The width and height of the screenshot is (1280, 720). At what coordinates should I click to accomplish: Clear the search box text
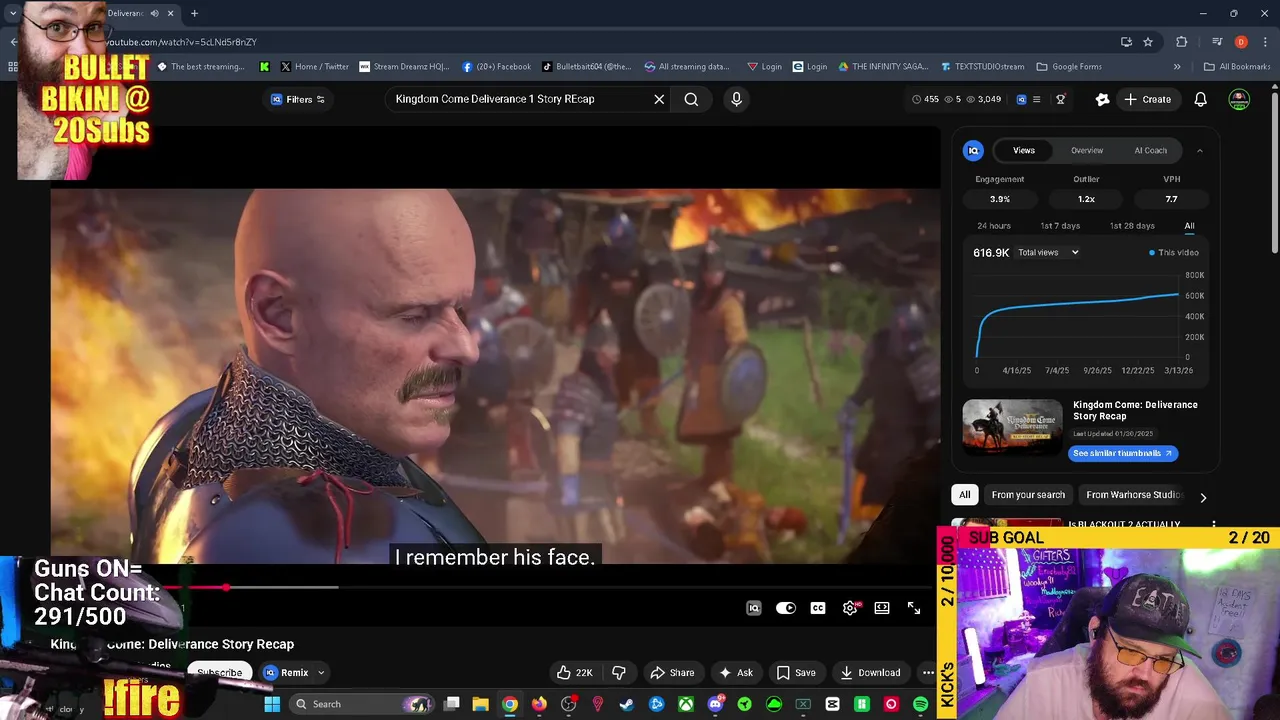659,99
